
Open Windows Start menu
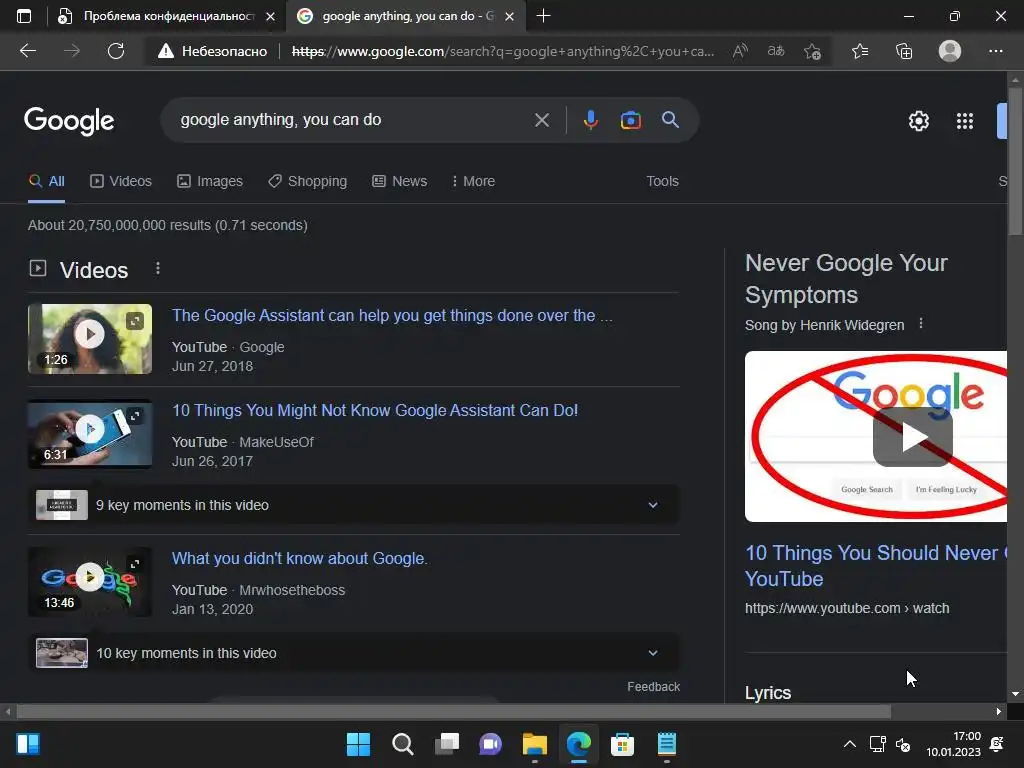[x=358, y=744]
